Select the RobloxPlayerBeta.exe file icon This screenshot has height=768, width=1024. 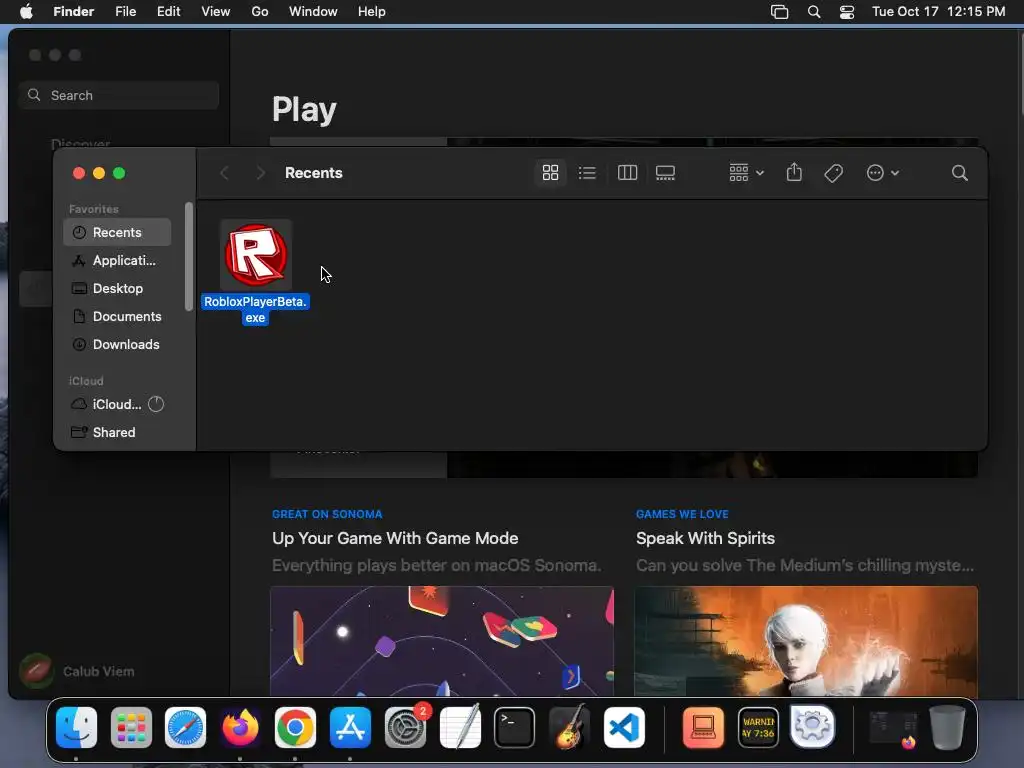tap(255, 255)
